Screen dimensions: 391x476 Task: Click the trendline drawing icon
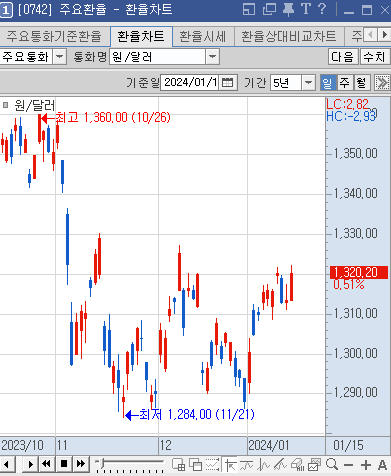click(280, 465)
